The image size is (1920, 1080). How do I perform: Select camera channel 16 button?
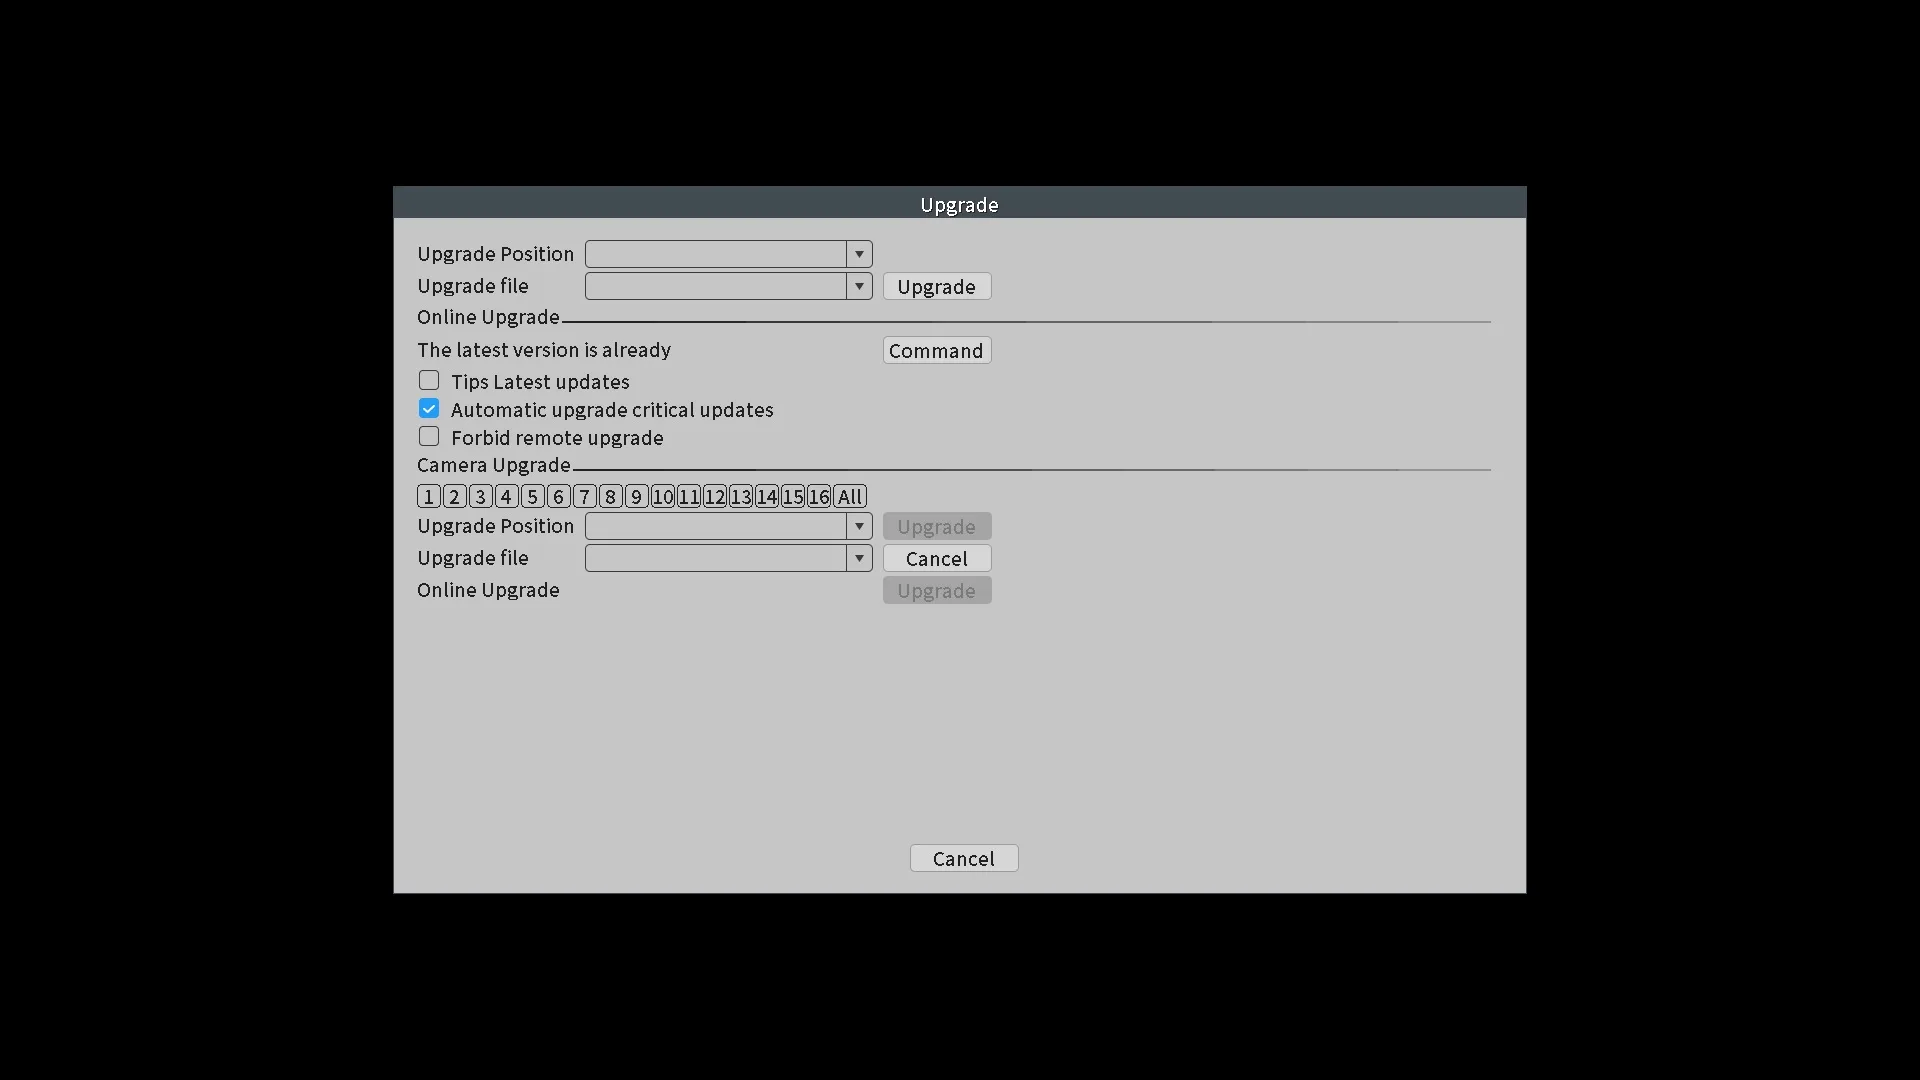818,497
